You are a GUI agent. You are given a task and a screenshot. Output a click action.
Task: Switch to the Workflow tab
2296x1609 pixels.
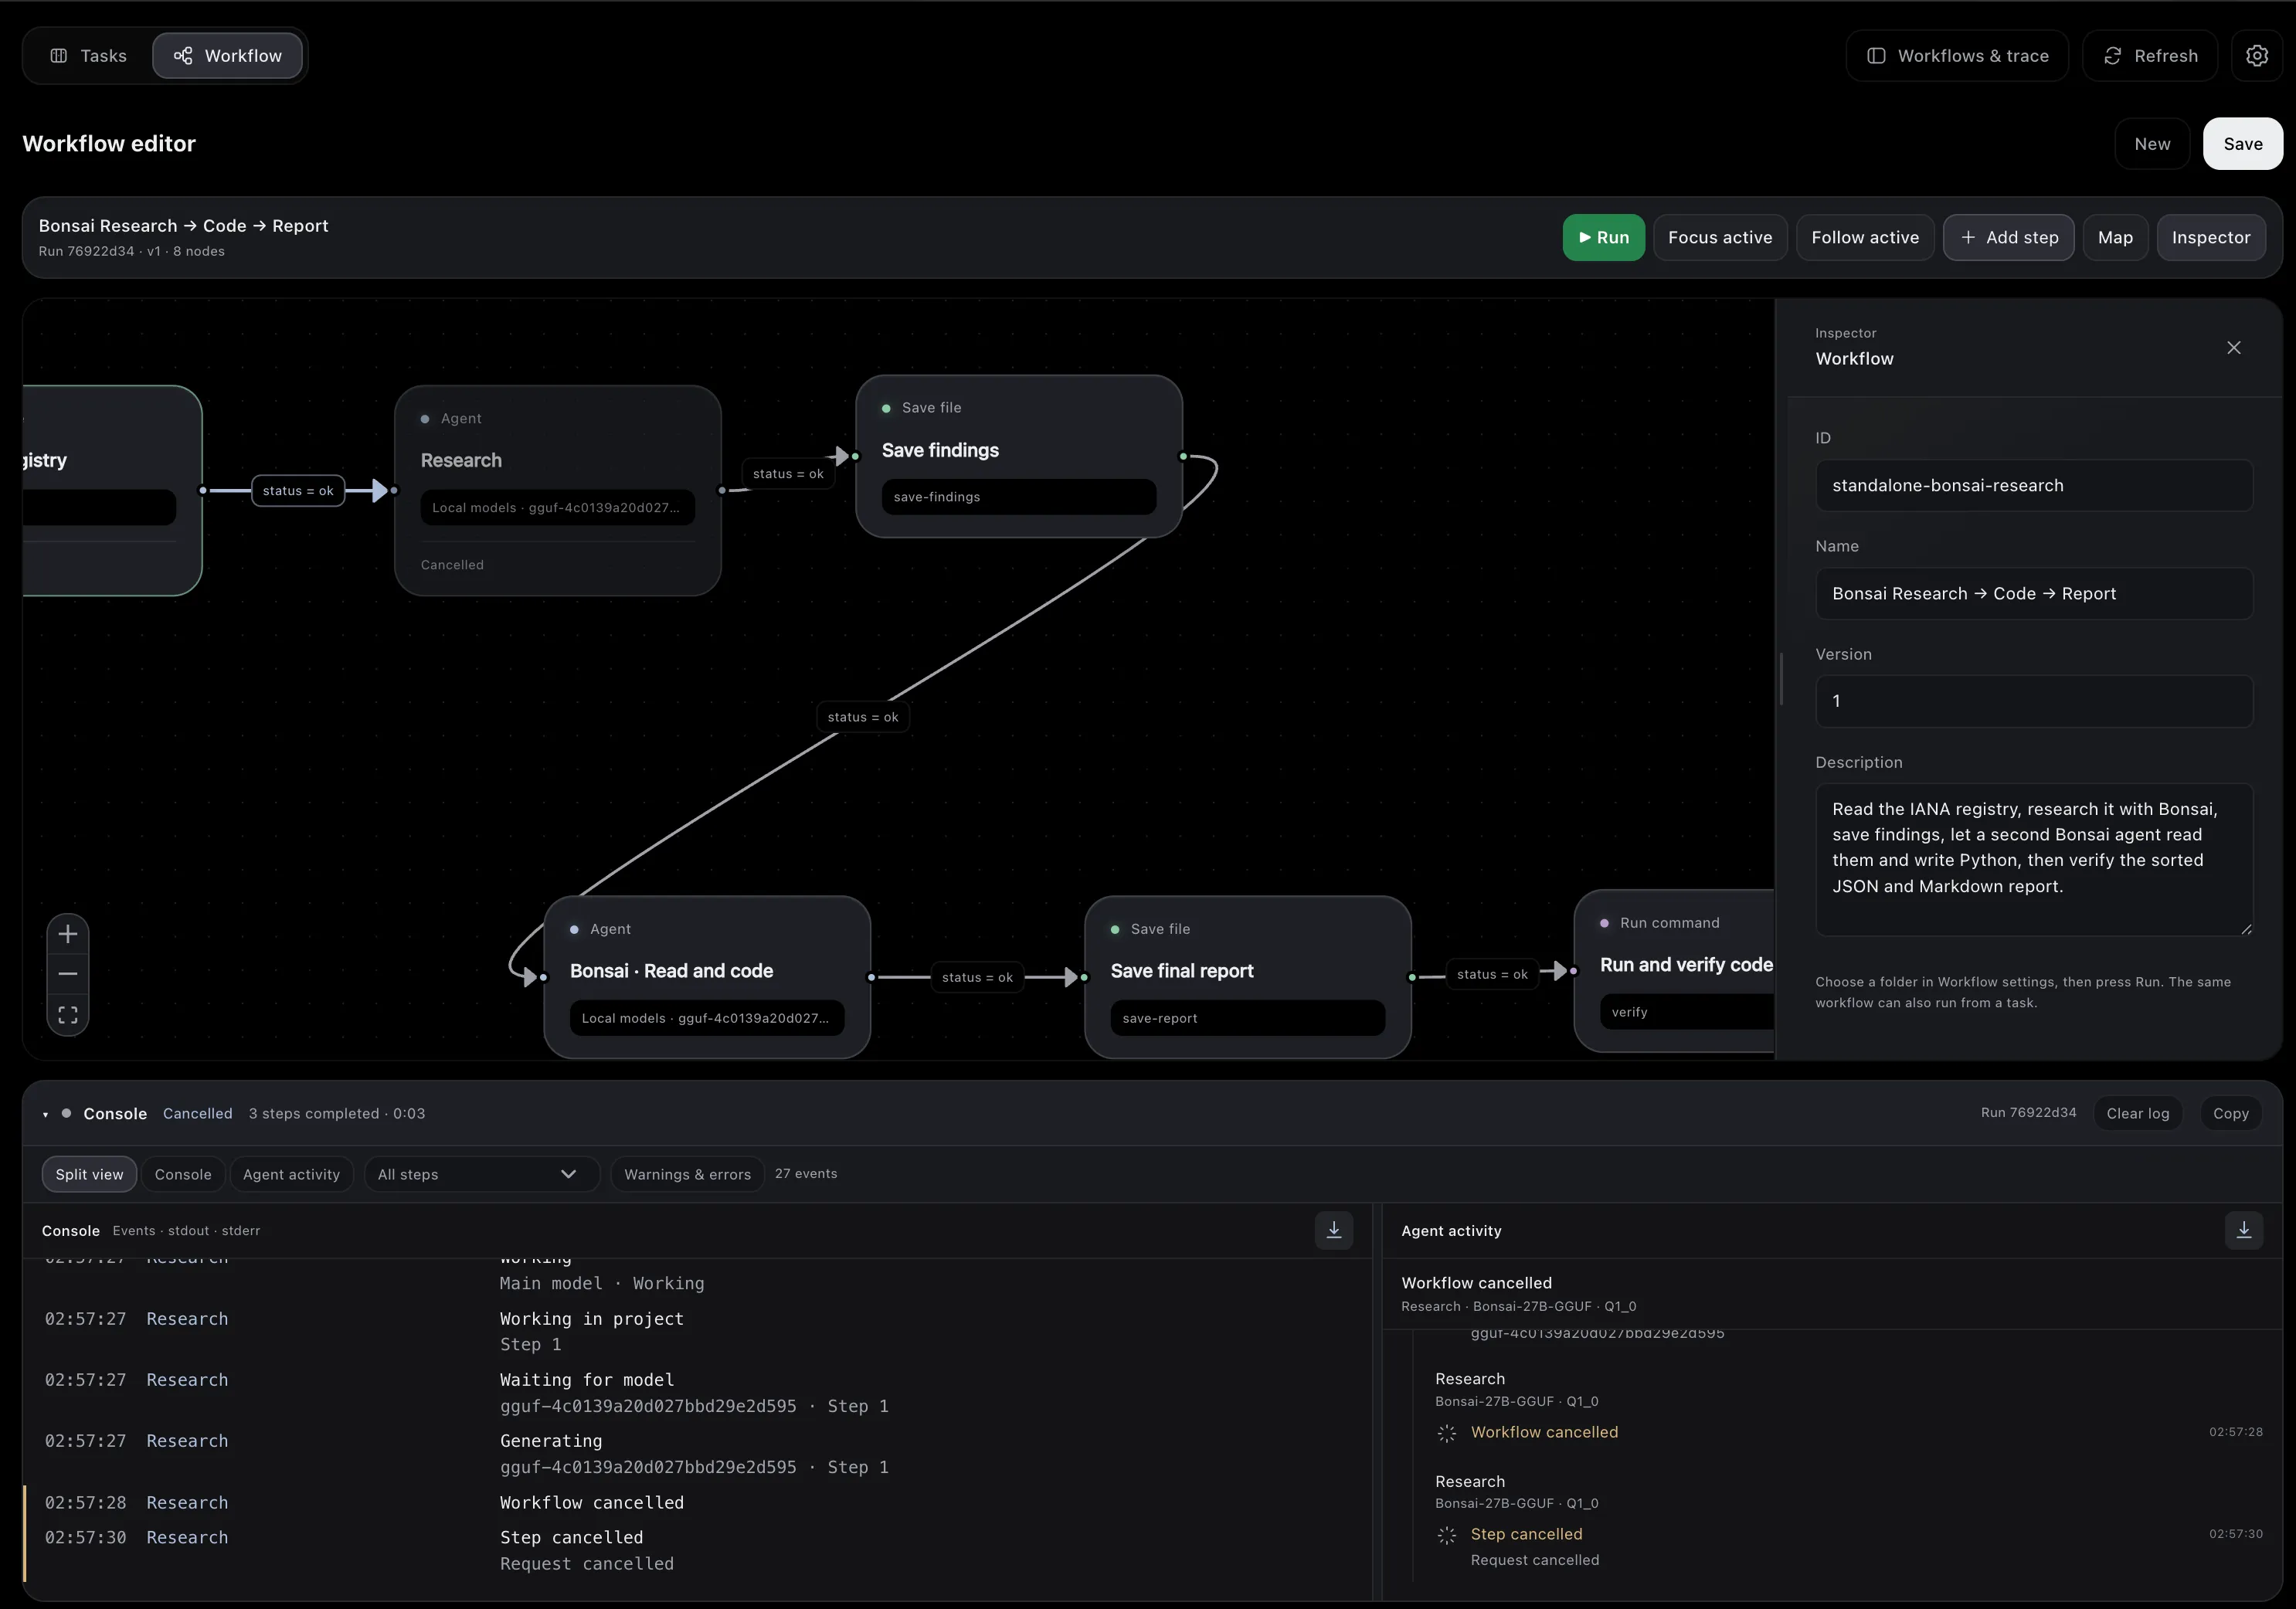[x=227, y=56]
